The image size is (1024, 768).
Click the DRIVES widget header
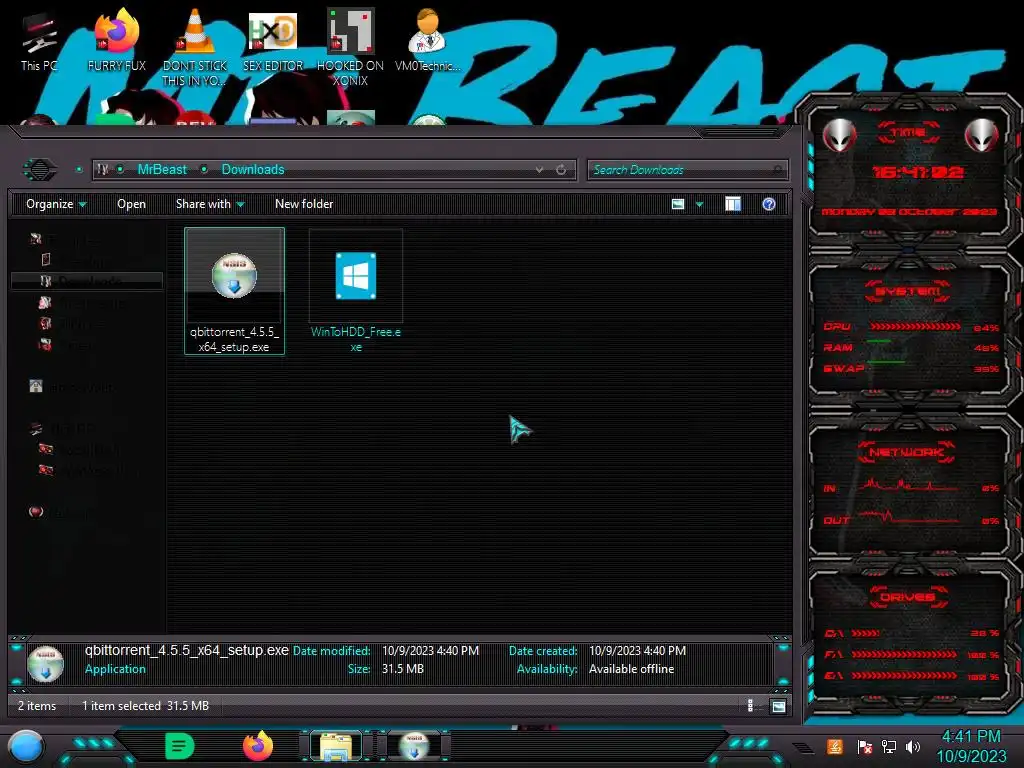(x=907, y=597)
